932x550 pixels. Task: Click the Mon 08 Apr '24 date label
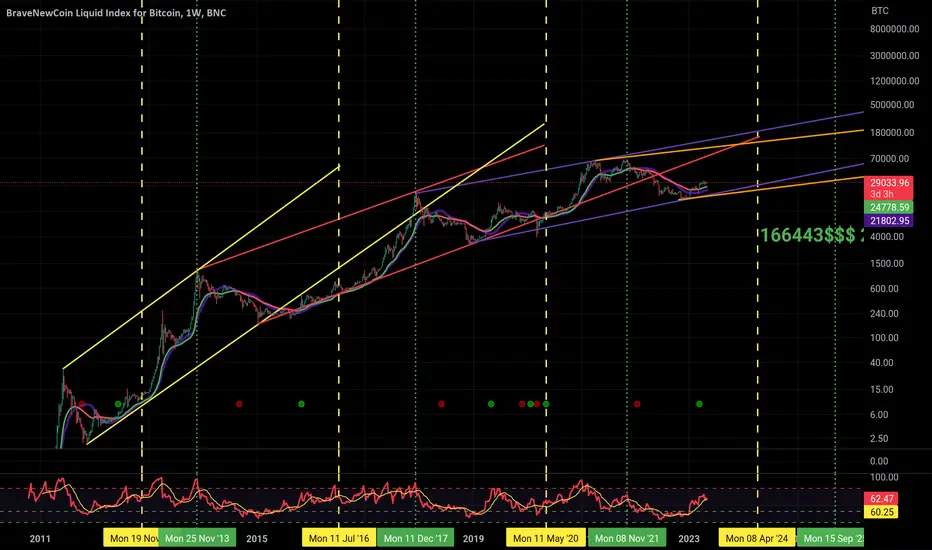click(757, 538)
